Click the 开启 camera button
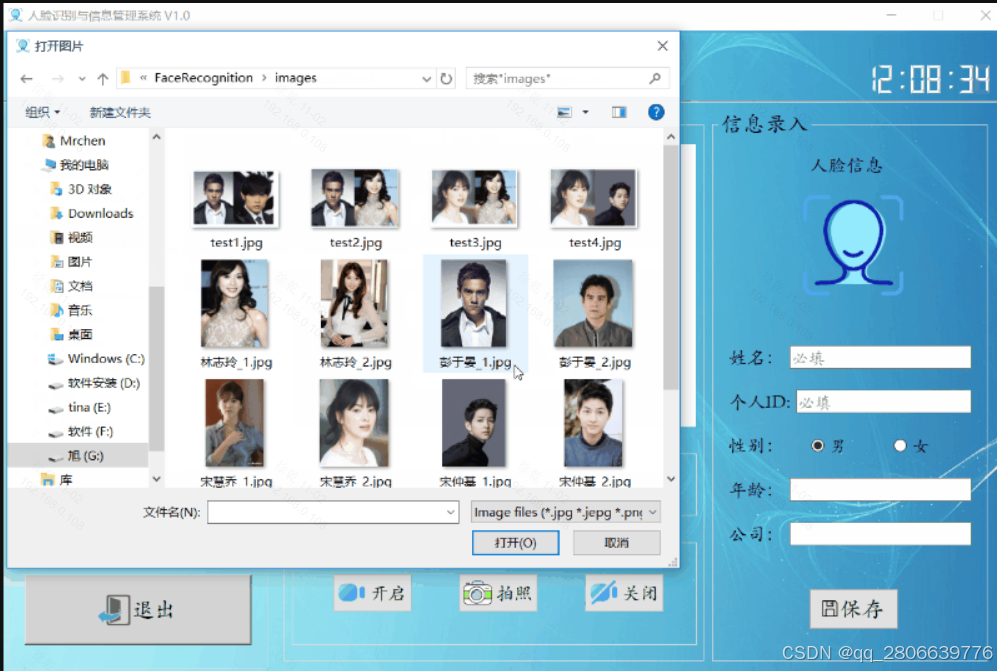This screenshot has width=997, height=671. pyautogui.click(x=373, y=593)
